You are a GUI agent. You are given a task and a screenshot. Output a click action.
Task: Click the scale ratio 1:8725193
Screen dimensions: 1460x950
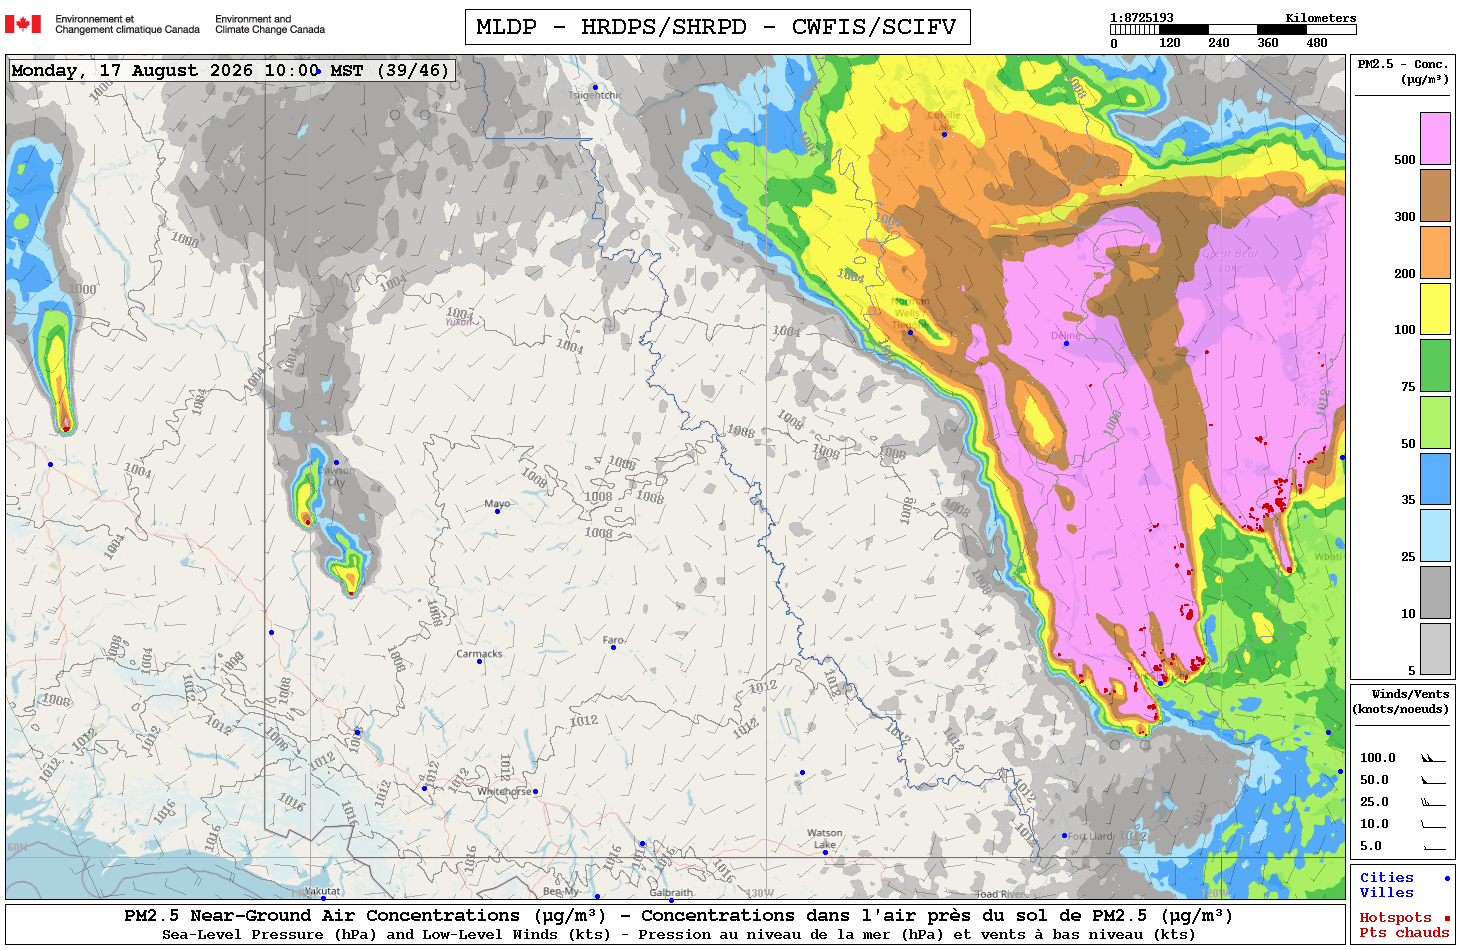1142,18
